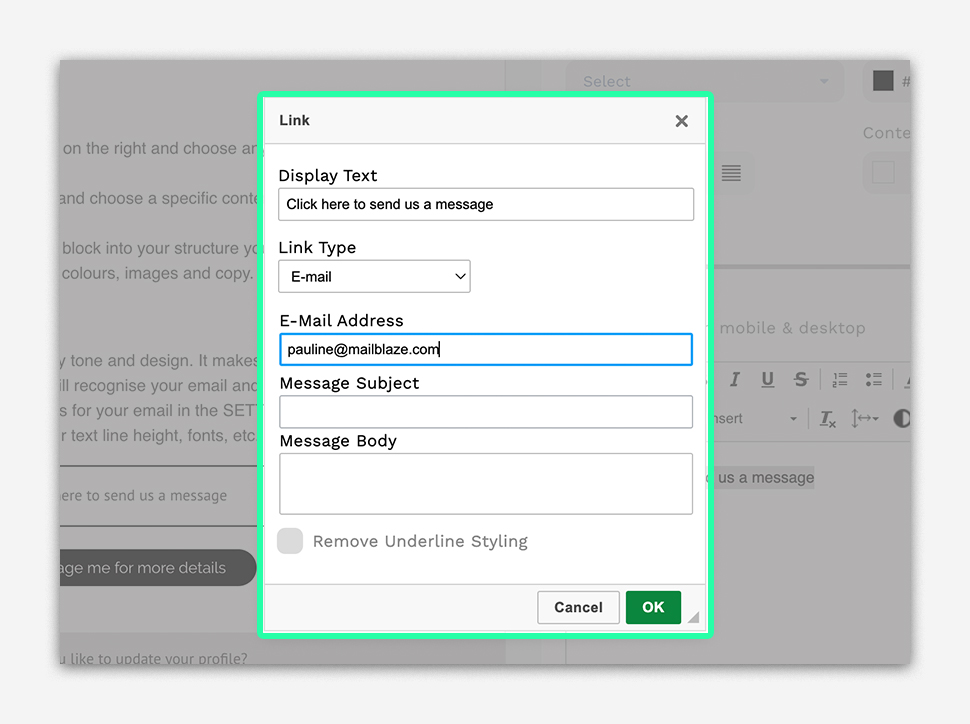The image size is (970, 724).
Task: Click the remove format icon
Action: (827, 419)
